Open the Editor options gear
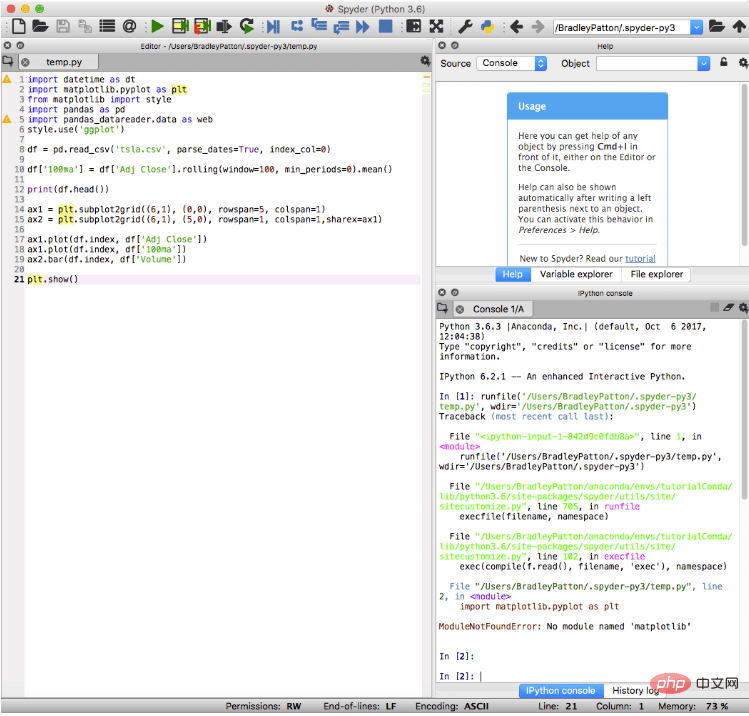 click(425, 61)
